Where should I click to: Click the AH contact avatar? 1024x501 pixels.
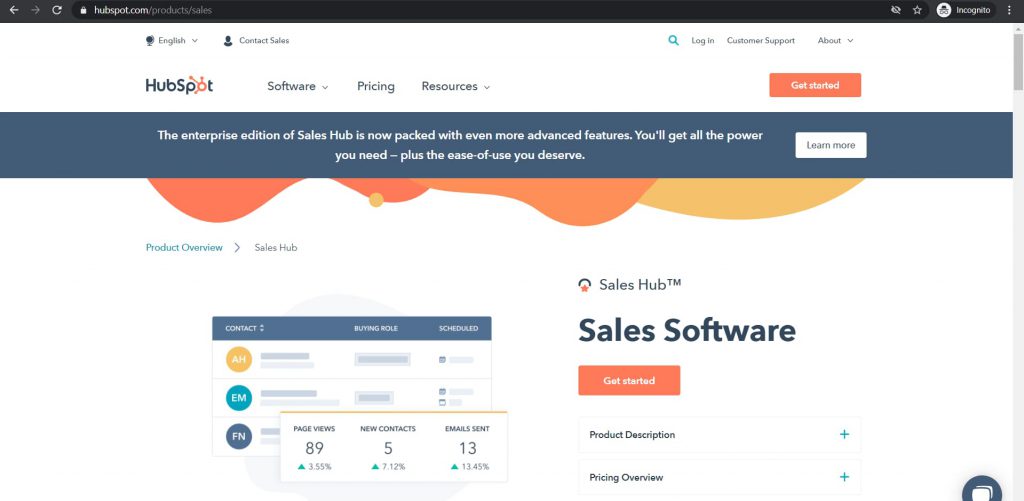(238, 359)
